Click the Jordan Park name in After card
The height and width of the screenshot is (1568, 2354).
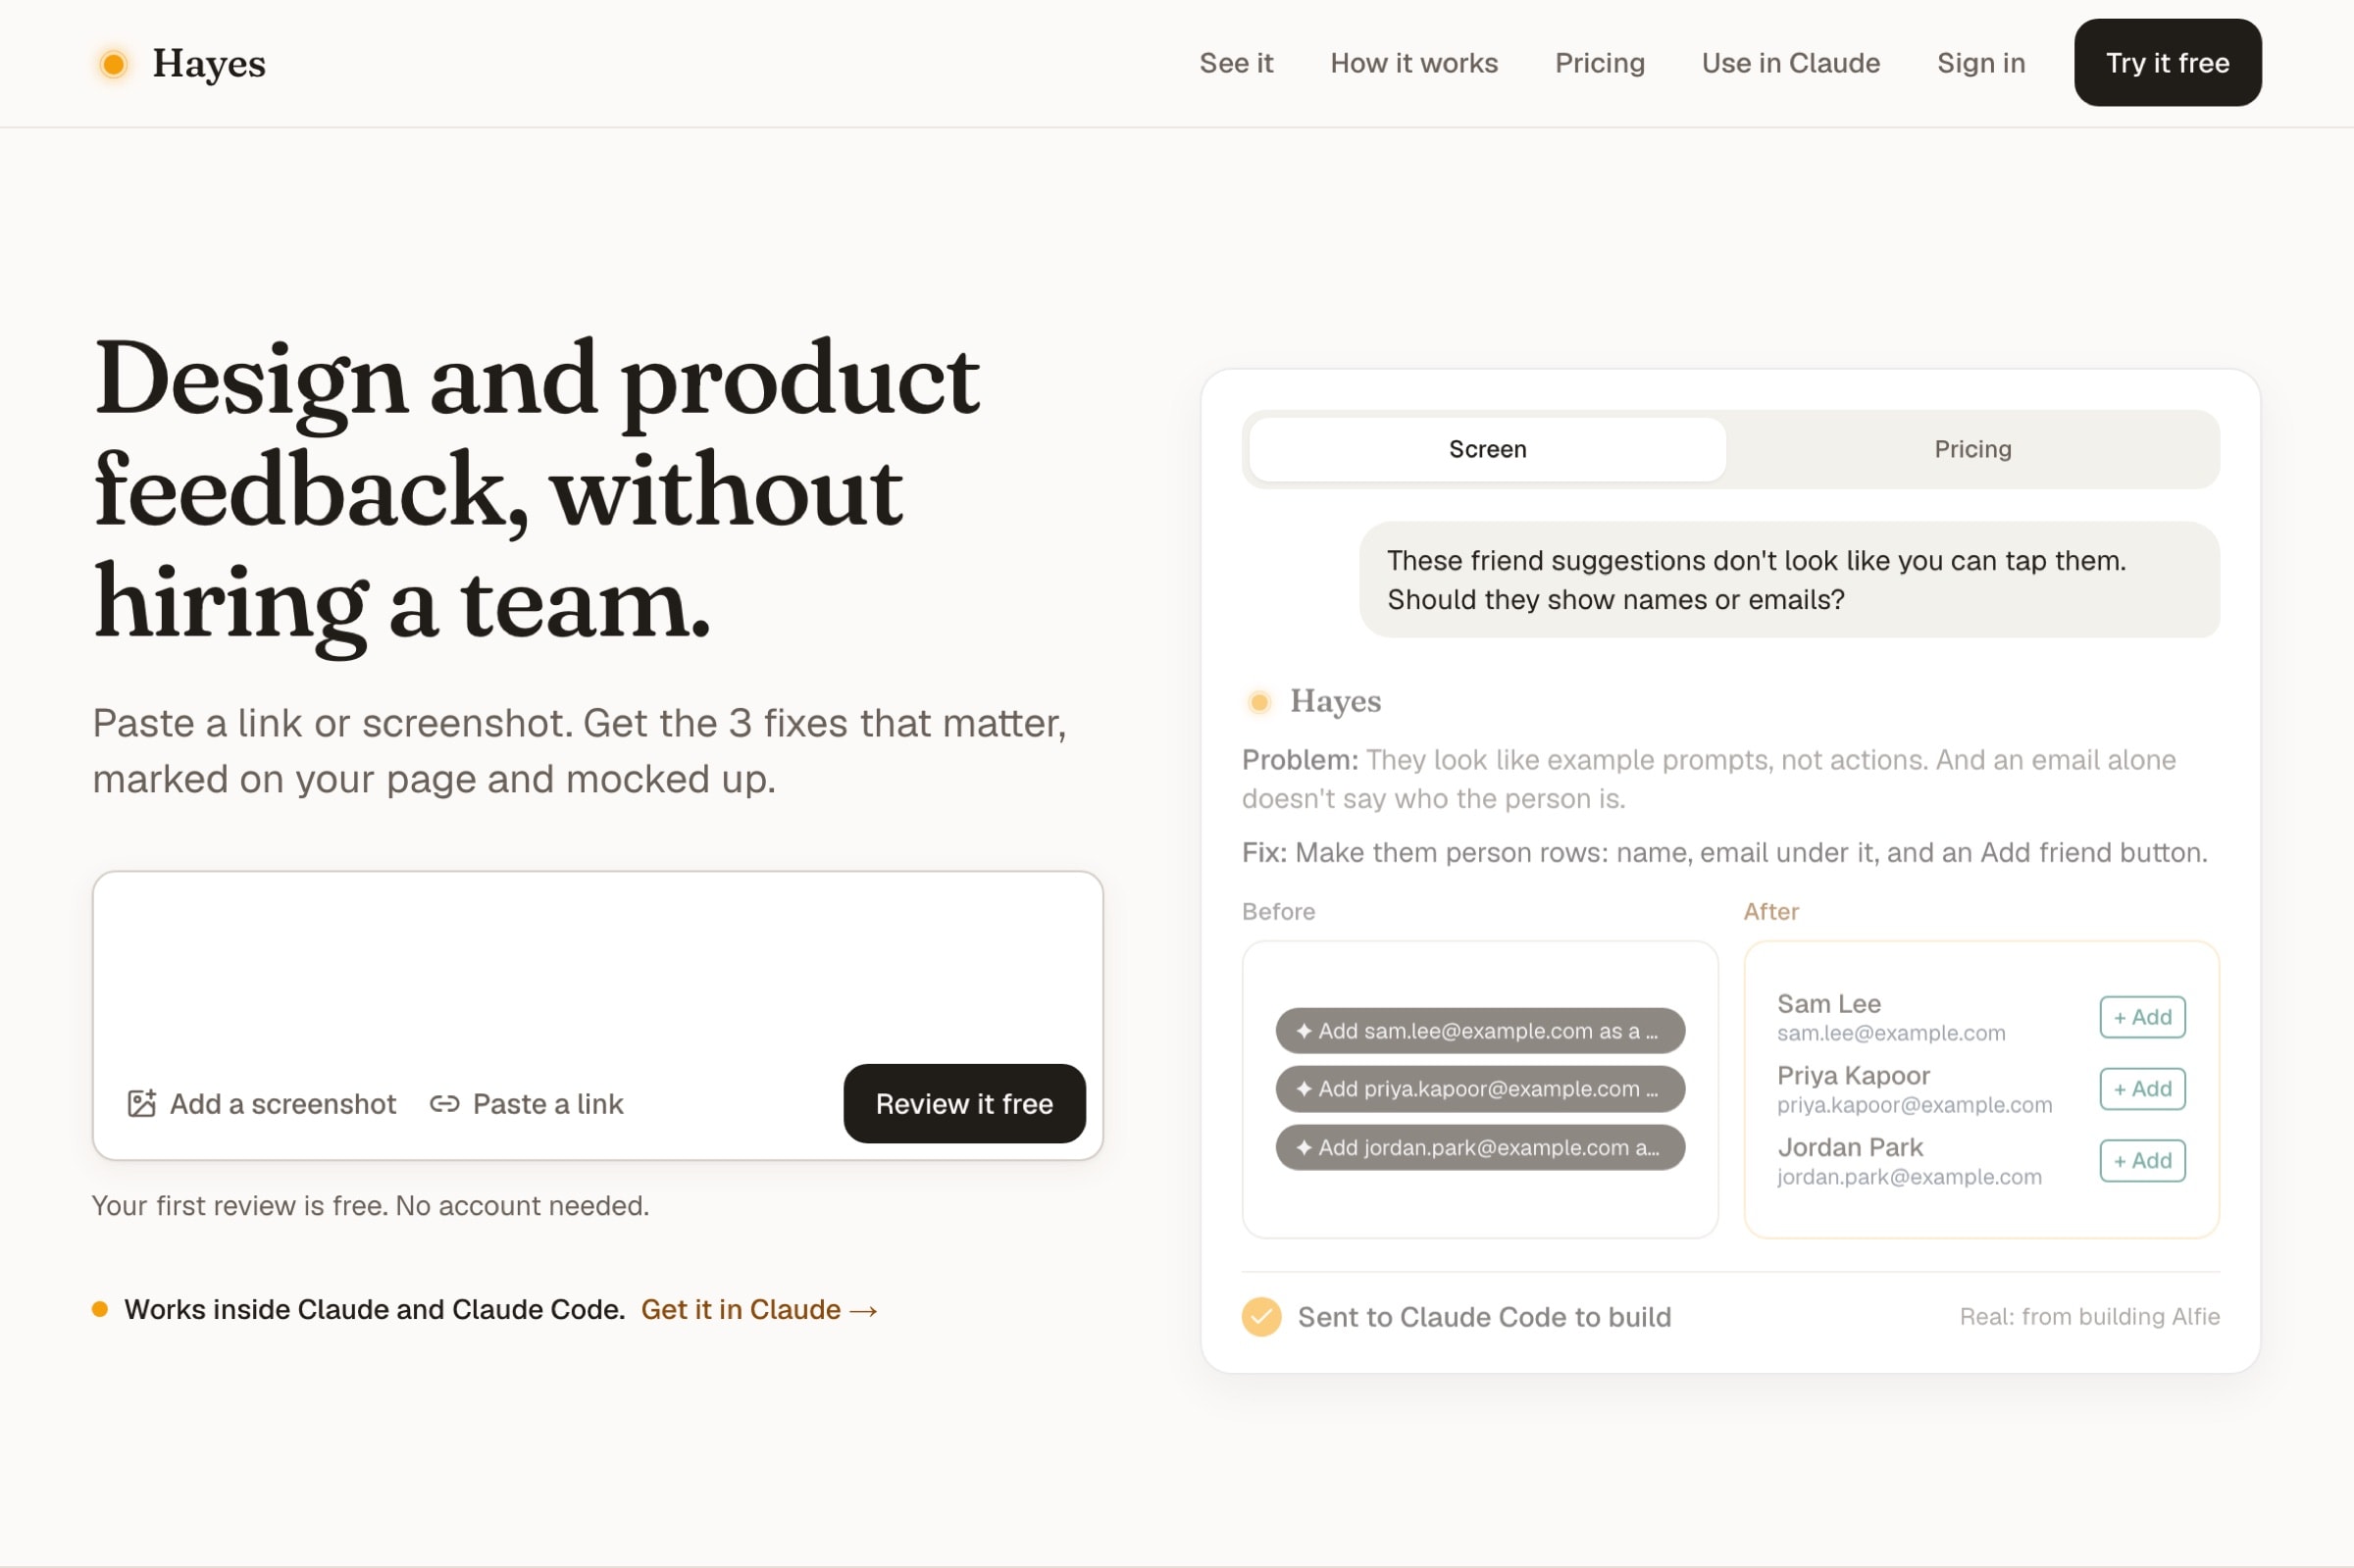1849,1147
